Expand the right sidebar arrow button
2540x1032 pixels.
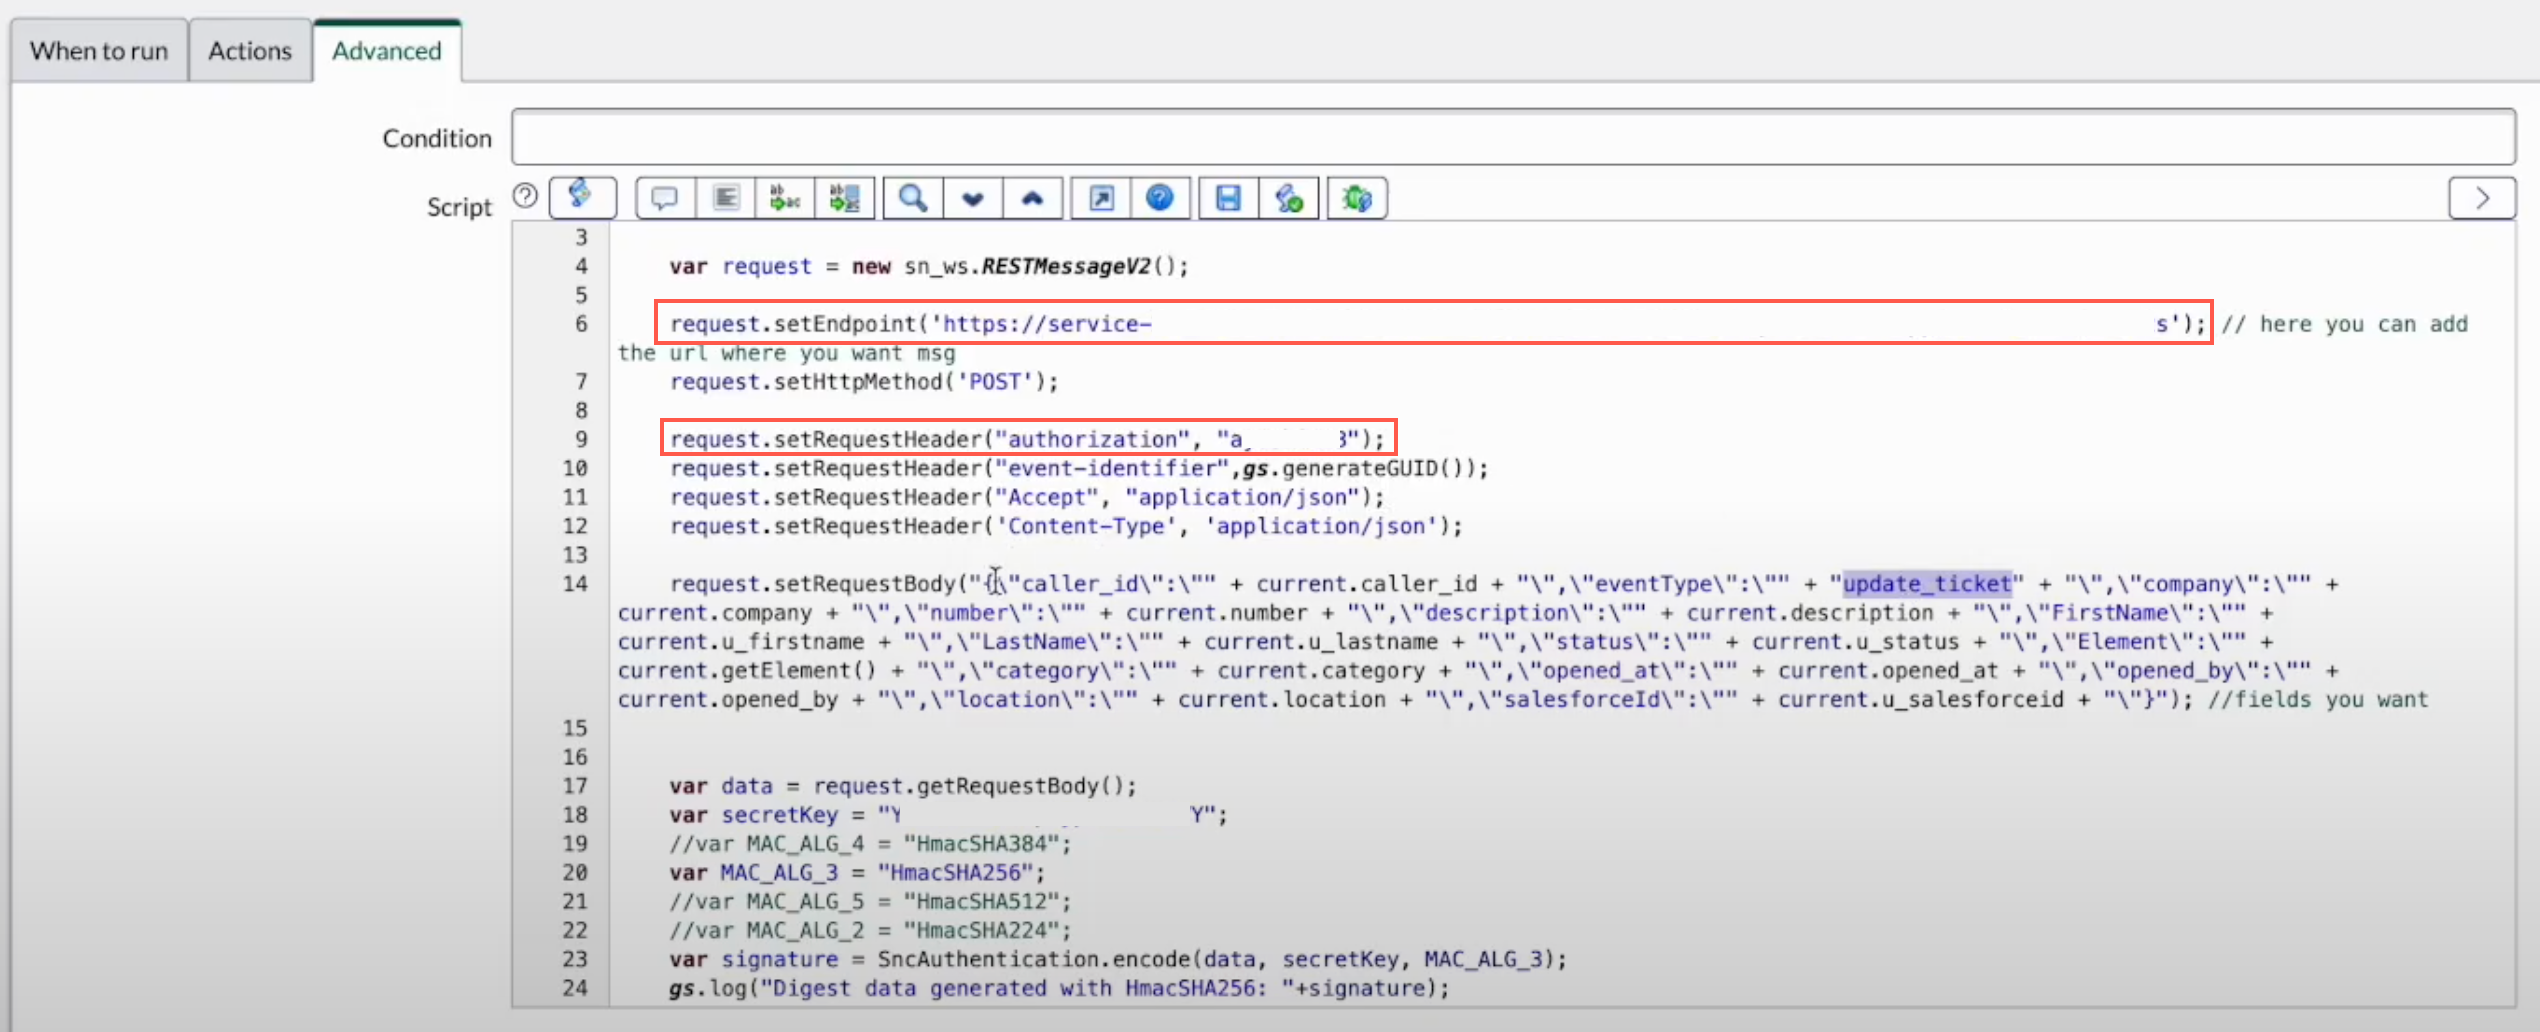2483,198
